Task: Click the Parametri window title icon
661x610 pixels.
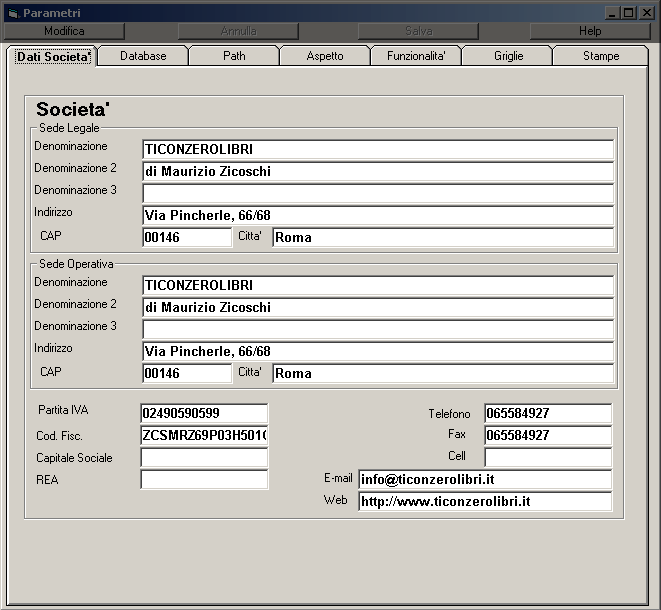Action: 14,13
